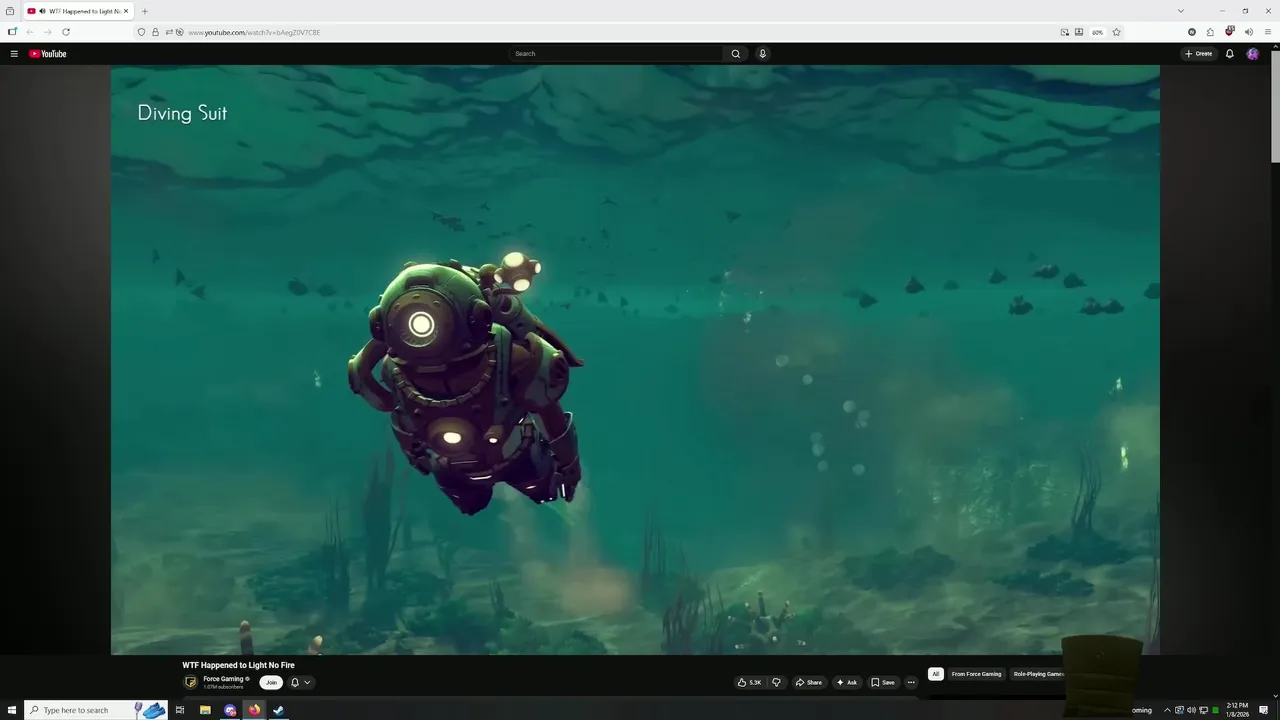Open Steam from taskbar
The image size is (1280, 720).
pos(279,710)
